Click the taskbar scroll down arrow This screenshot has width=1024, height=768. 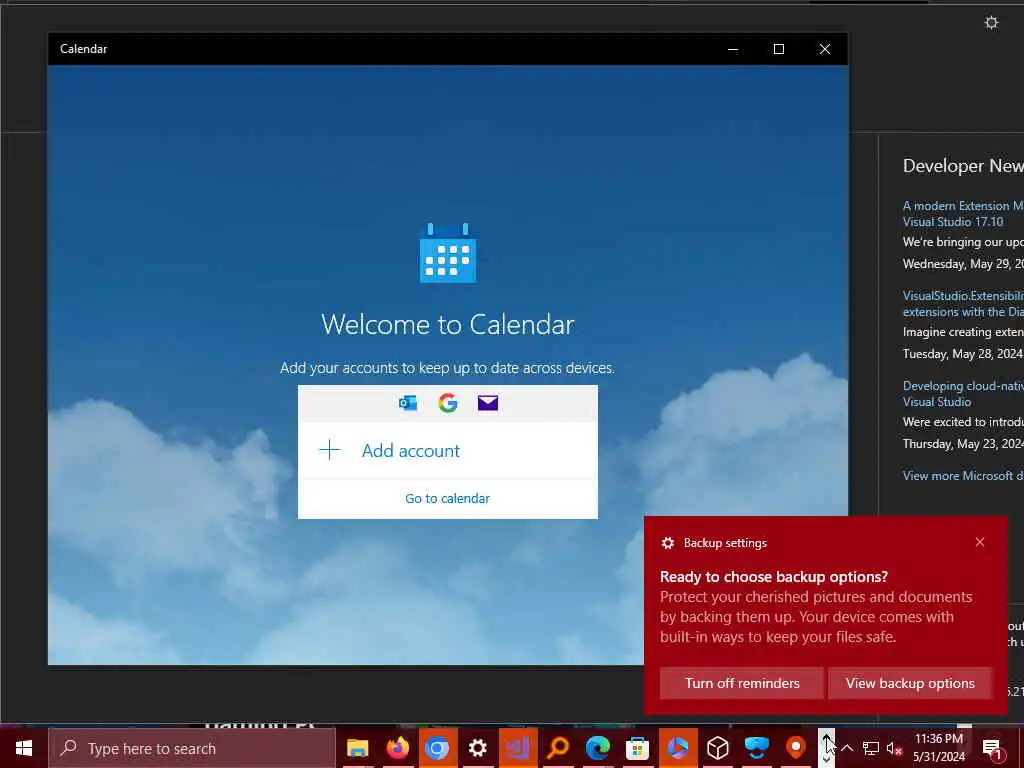(x=827, y=759)
